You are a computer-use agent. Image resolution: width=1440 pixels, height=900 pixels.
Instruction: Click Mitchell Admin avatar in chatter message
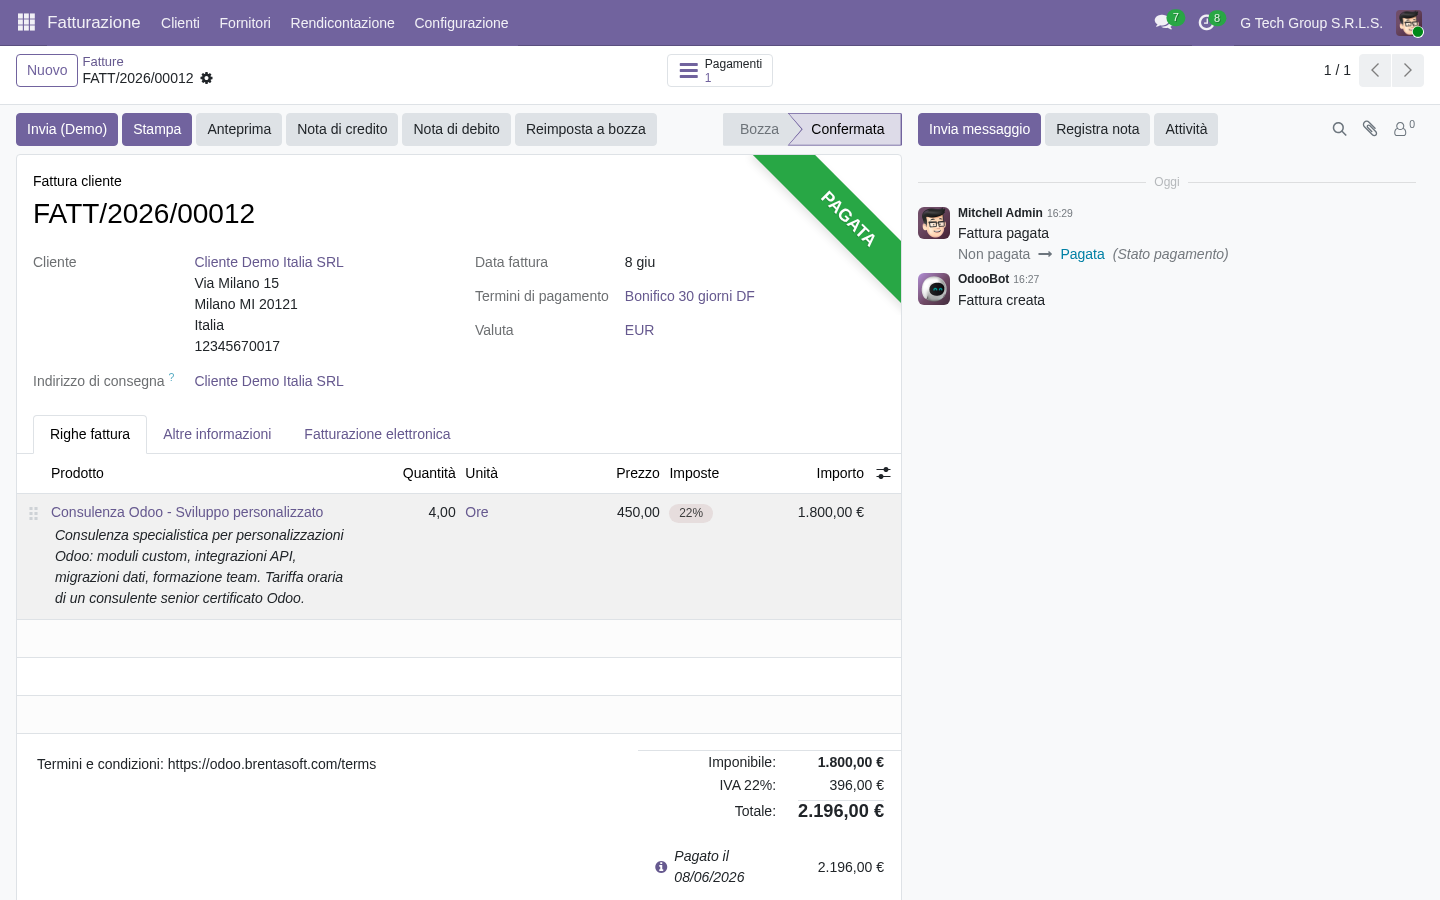934,223
